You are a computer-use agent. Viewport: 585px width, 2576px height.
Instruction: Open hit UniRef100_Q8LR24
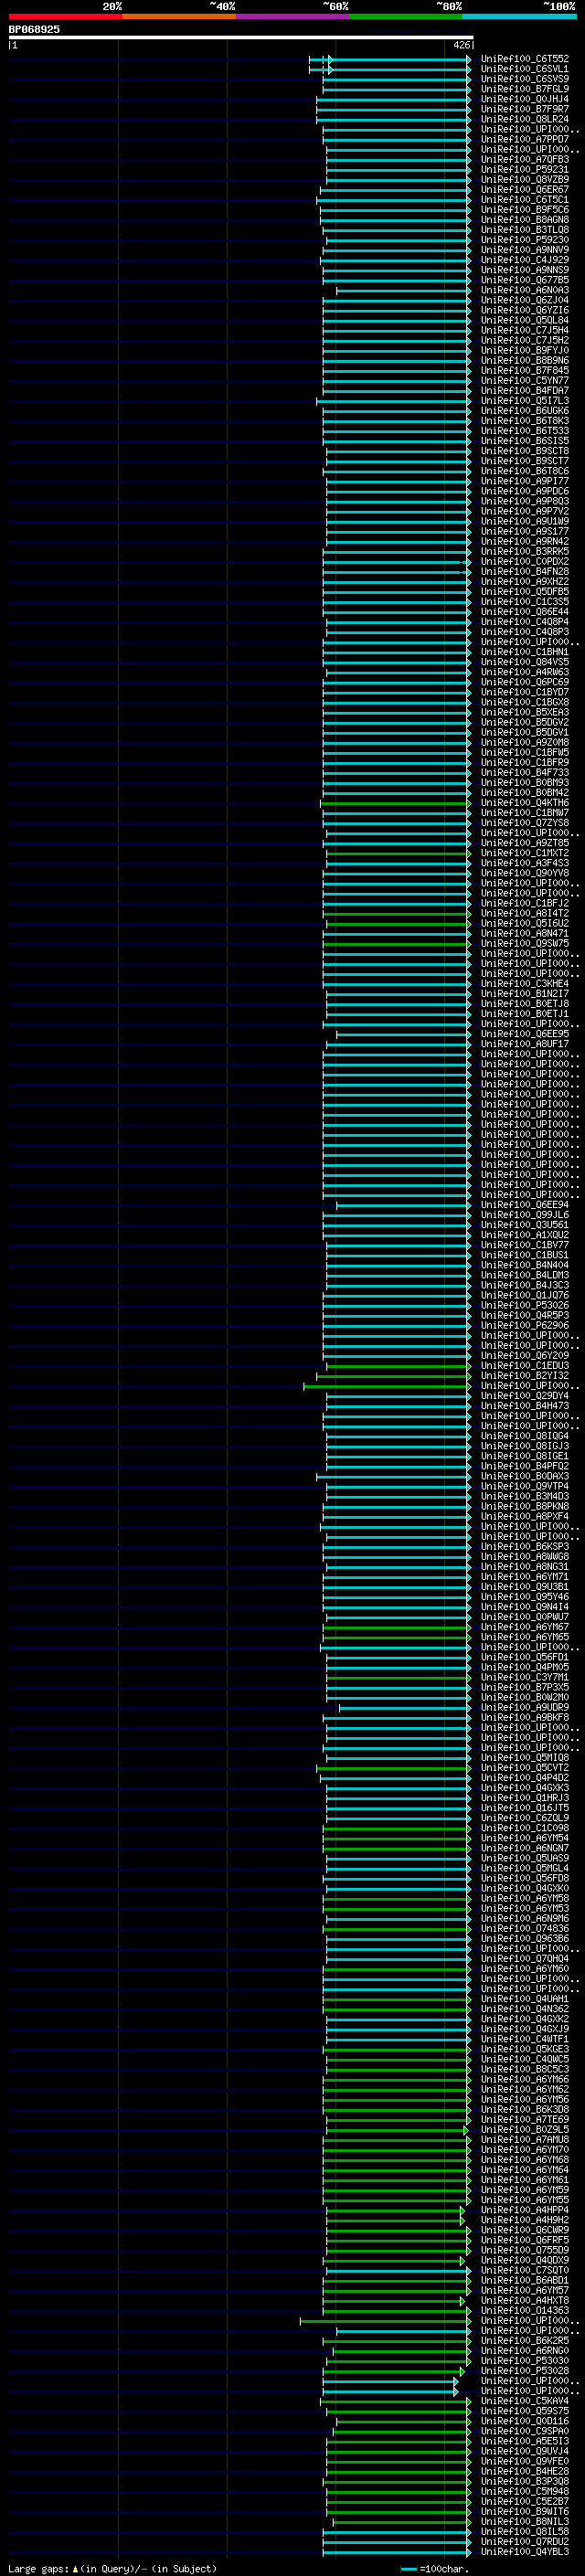pyautogui.click(x=525, y=119)
